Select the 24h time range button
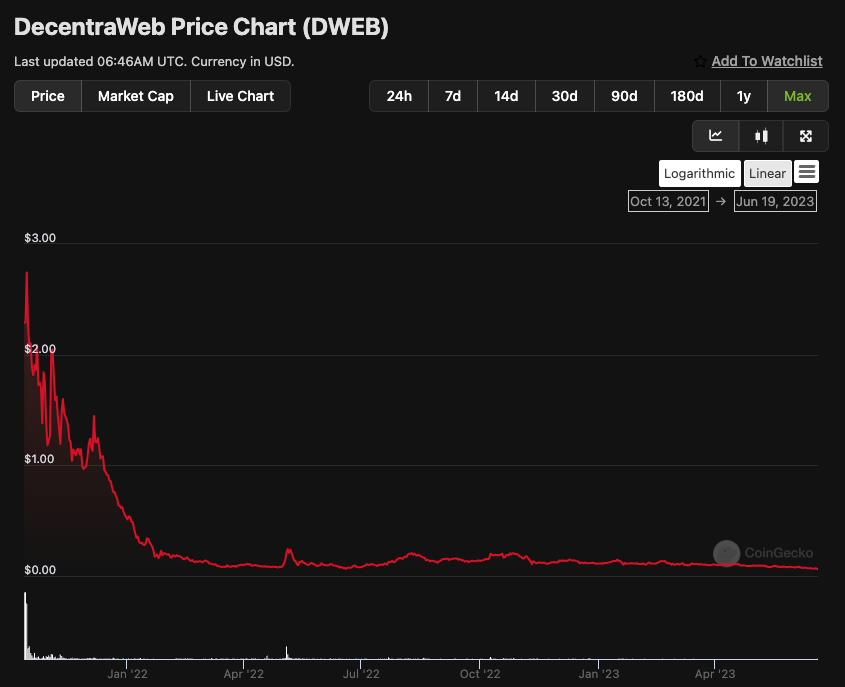Viewport: 845px width, 687px height. pyautogui.click(x=398, y=96)
